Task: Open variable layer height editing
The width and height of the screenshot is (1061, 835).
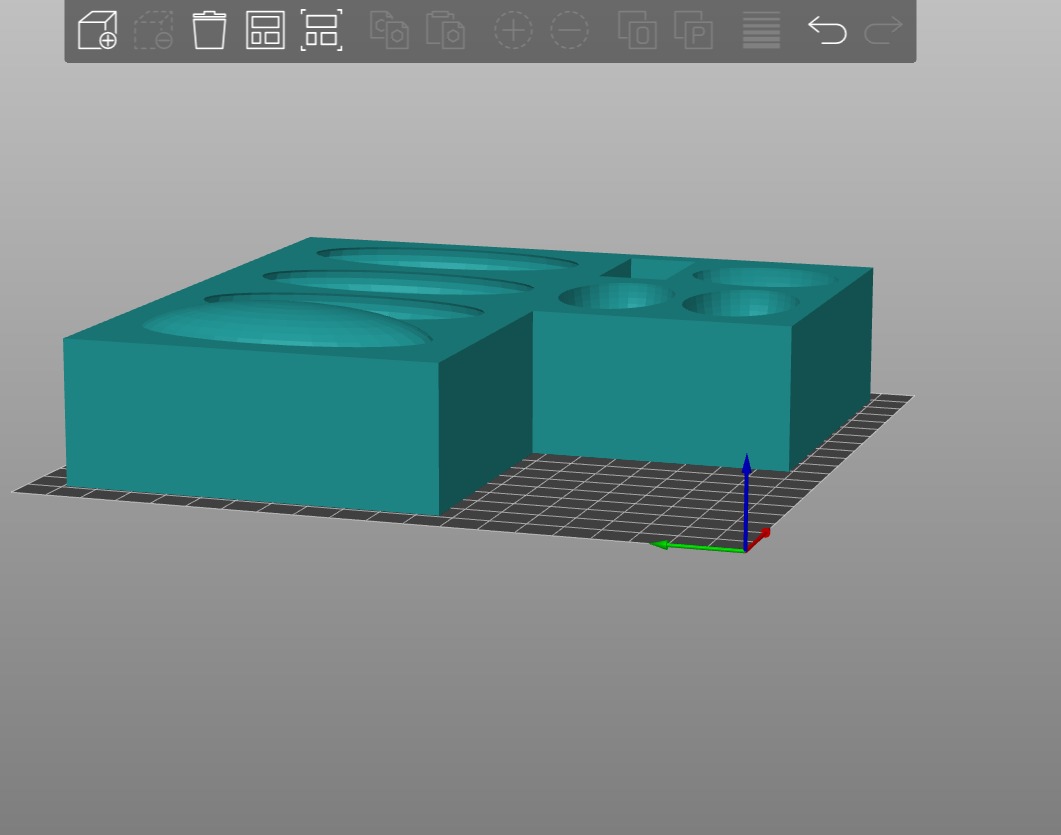Action: click(x=761, y=30)
